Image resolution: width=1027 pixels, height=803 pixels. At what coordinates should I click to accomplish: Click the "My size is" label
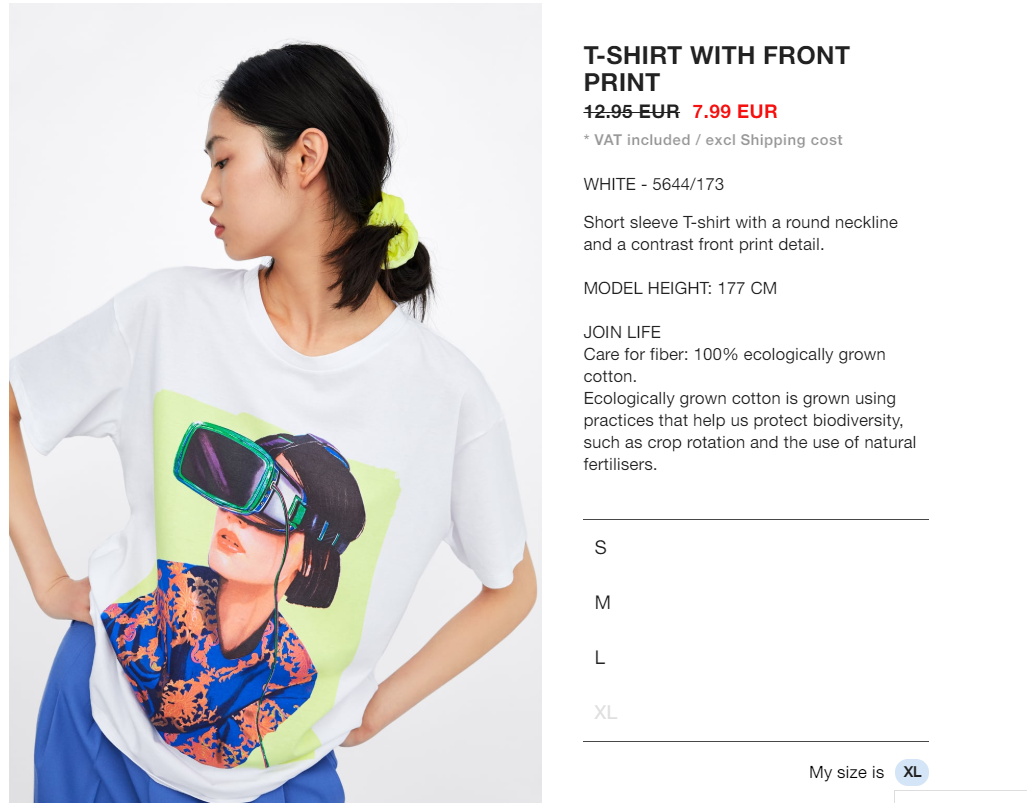click(x=846, y=773)
